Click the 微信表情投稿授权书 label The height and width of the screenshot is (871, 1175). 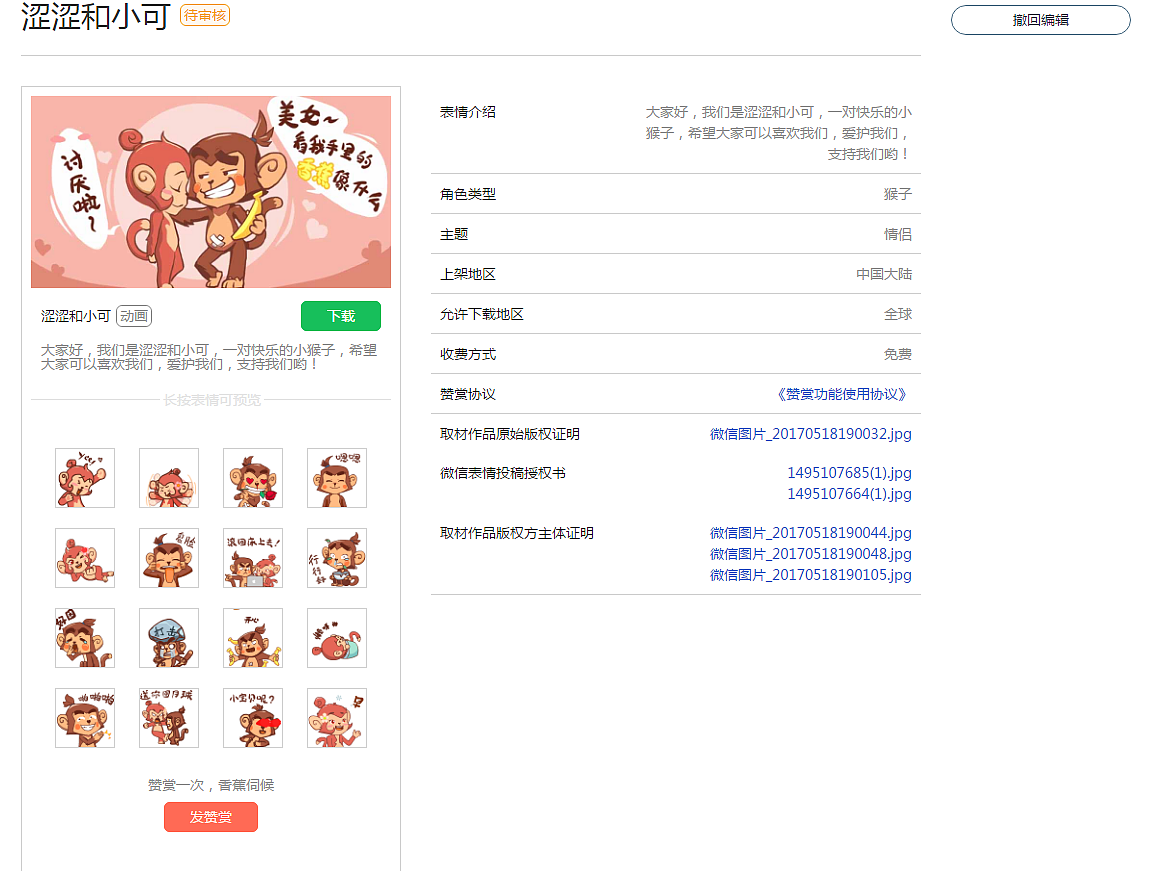click(503, 473)
